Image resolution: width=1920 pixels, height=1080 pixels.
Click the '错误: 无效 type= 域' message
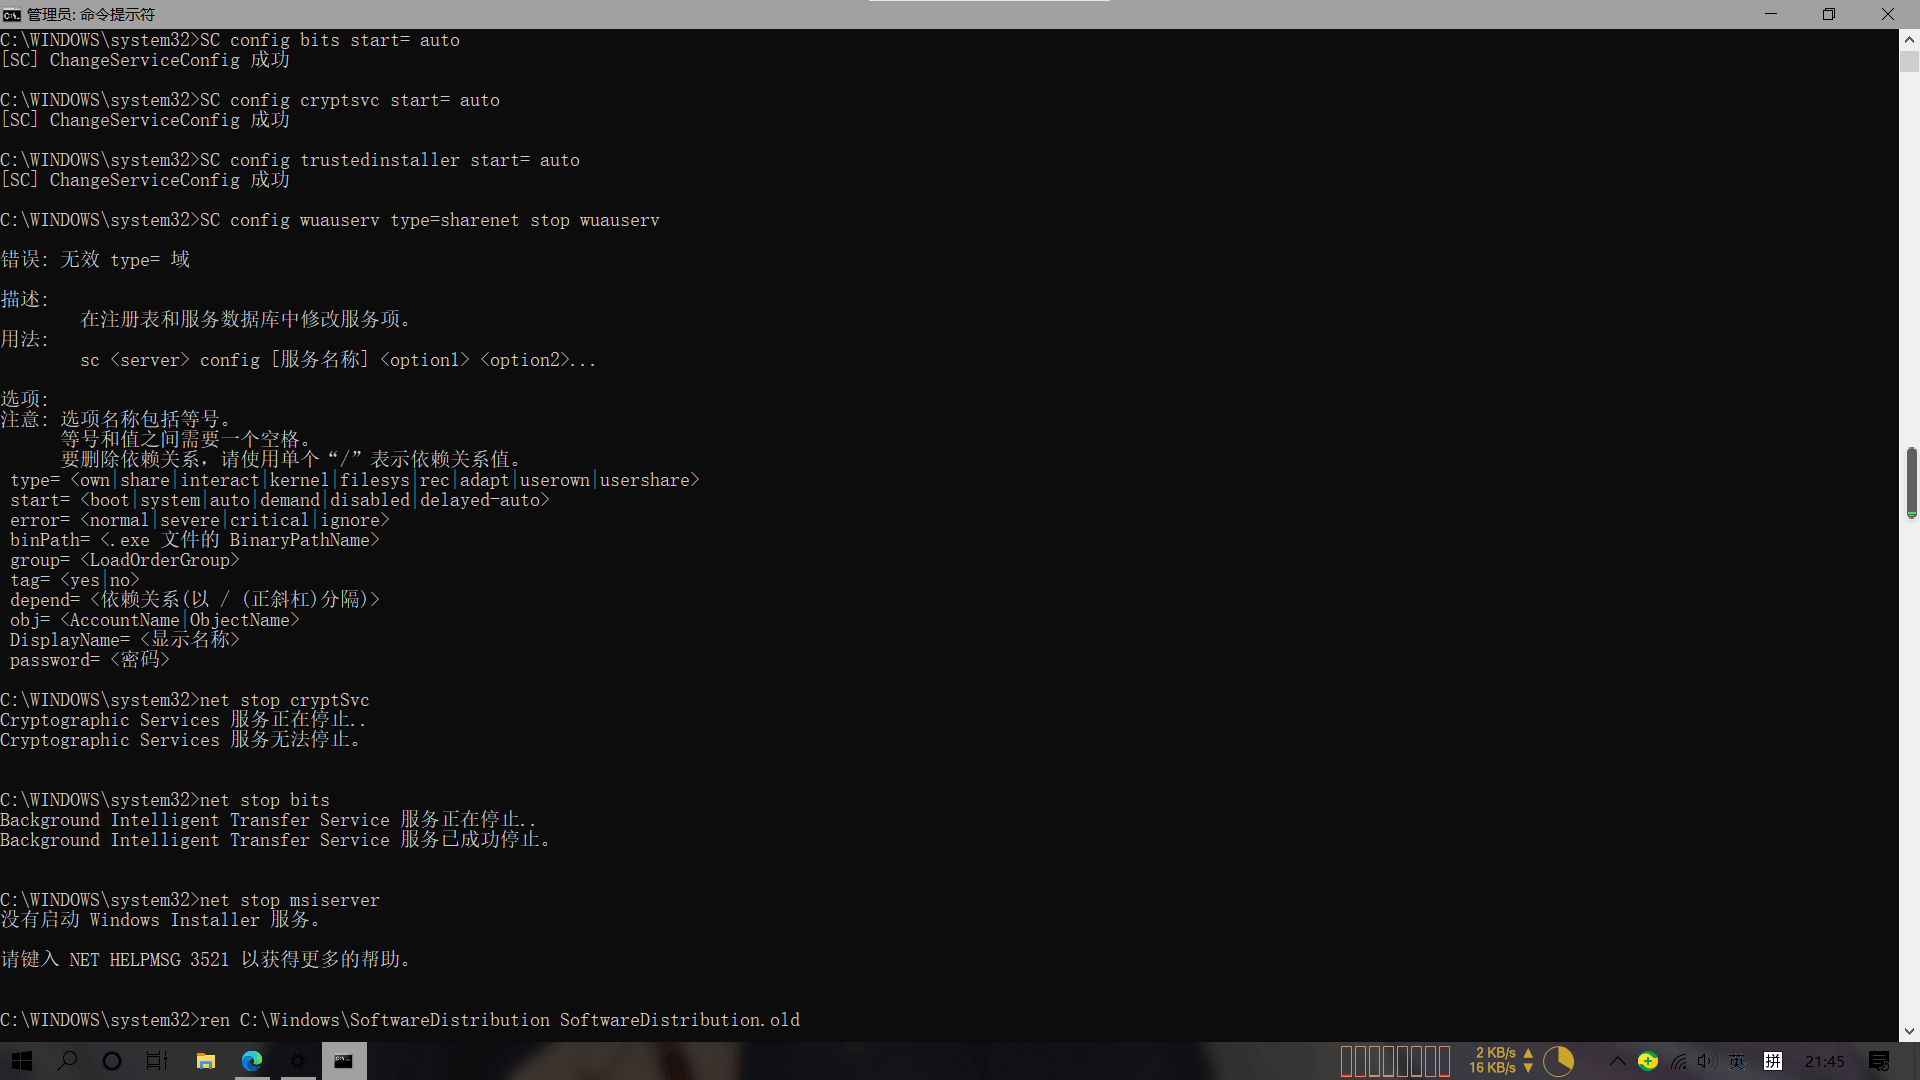pyautogui.click(x=95, y=260)
